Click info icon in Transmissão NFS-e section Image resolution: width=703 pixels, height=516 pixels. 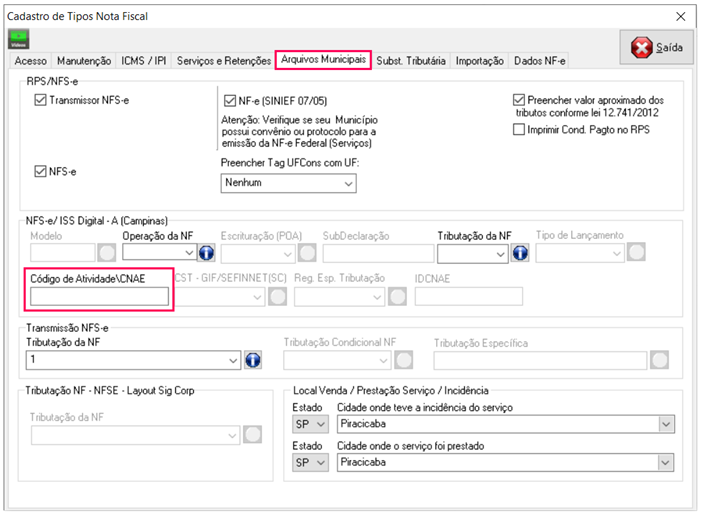coord(253,360)
